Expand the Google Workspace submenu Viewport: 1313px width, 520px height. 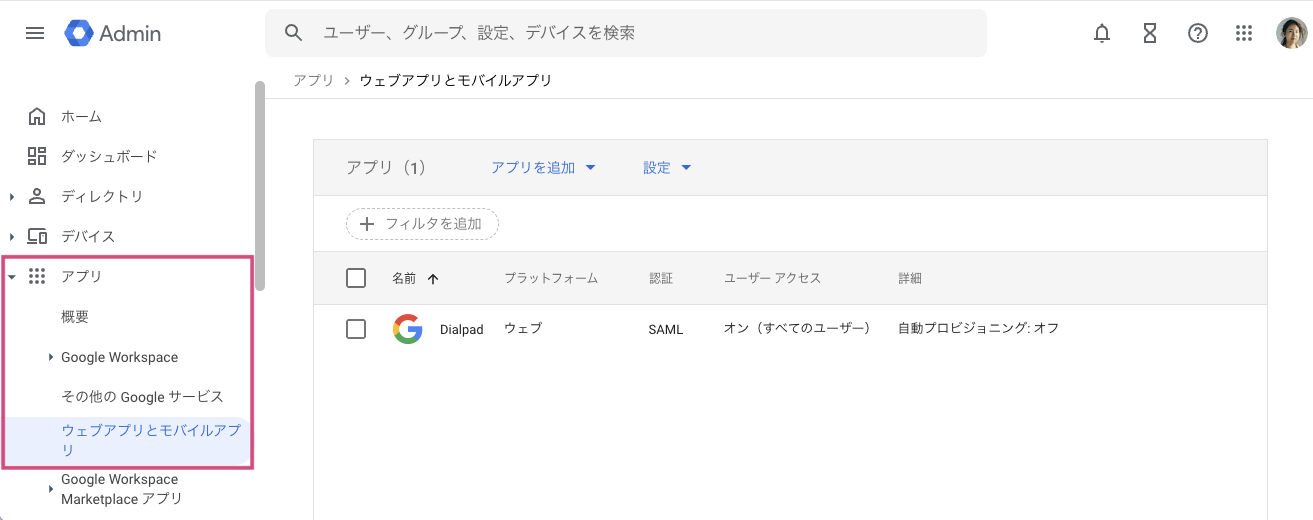pos(51,357)
